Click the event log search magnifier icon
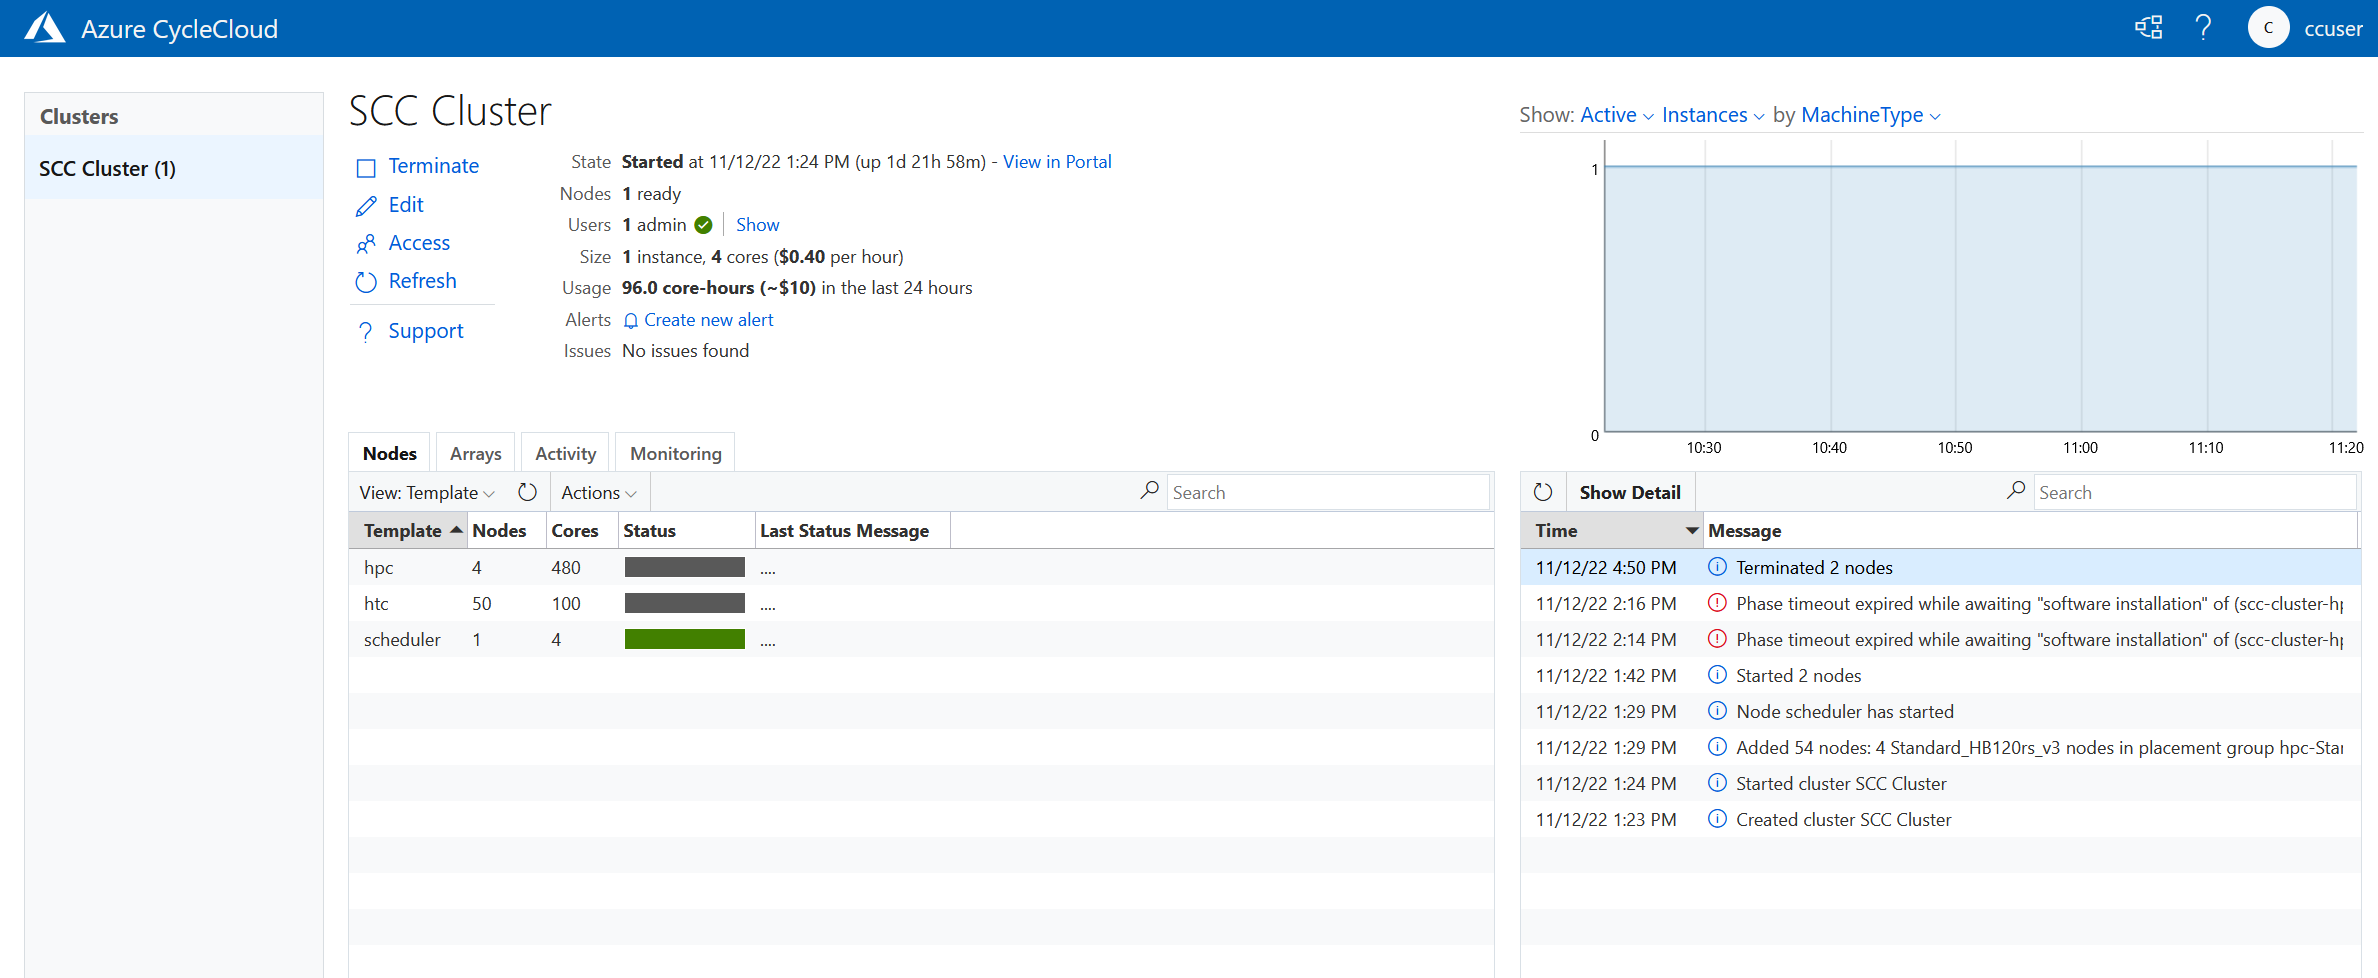2378x978 pixels. pyautogui.click(x=2016, y=490)
